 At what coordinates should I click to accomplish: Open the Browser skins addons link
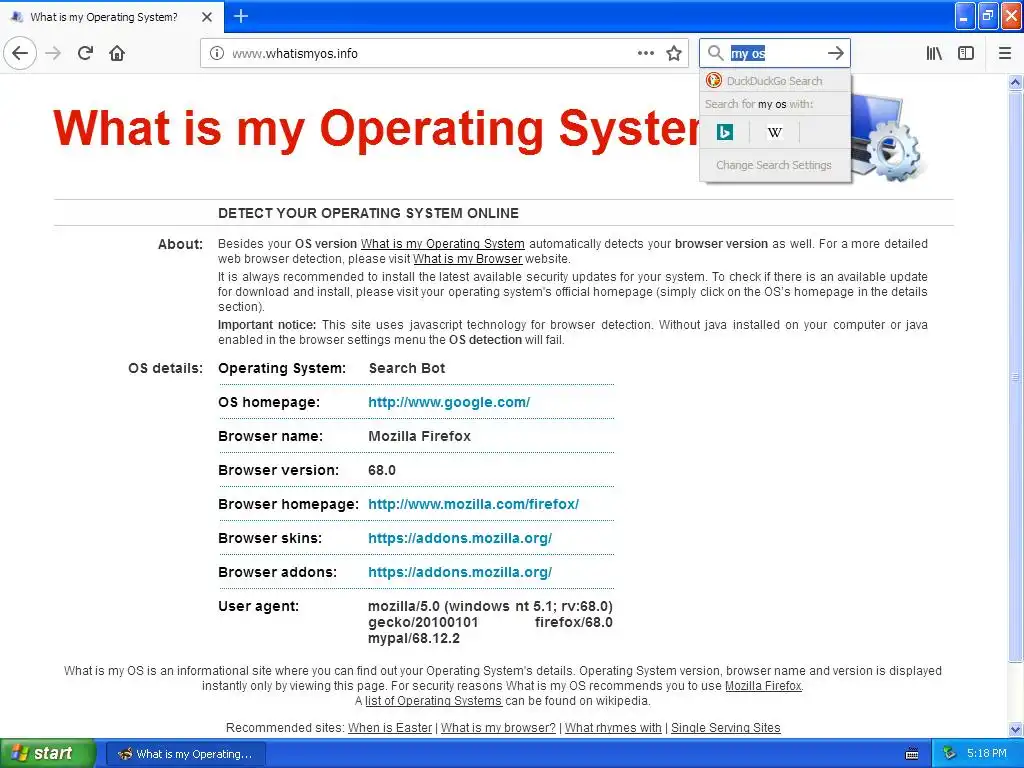point(460,538)
